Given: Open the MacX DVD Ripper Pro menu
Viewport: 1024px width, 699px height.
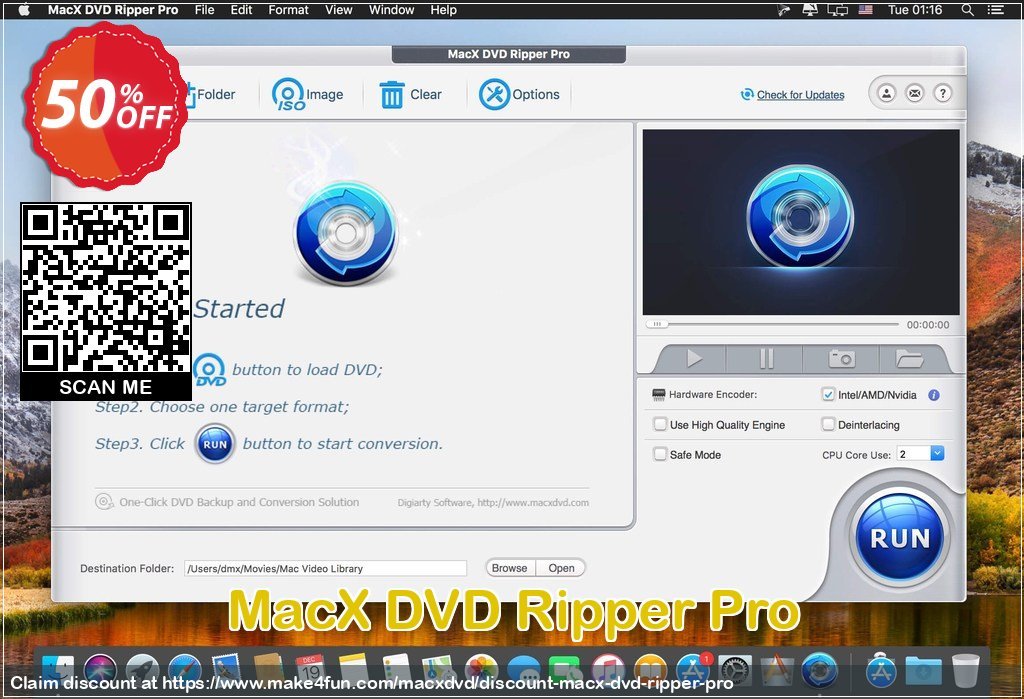Looking at the screenshot, I should coord(113,10).
